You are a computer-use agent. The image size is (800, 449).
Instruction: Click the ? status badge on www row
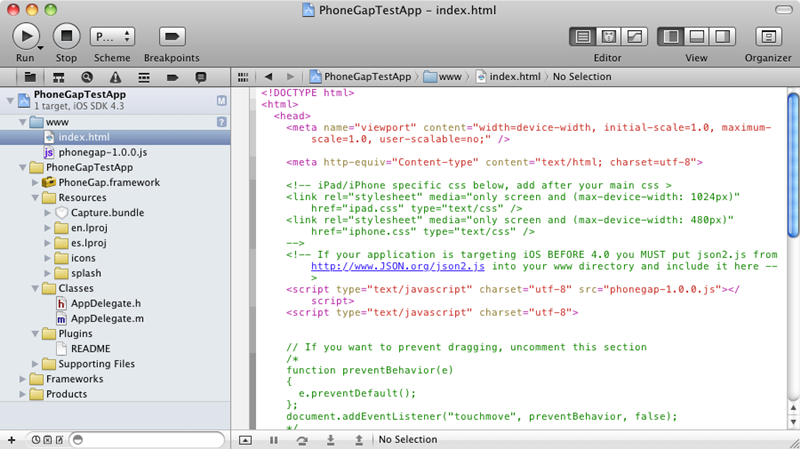(221, 122)
